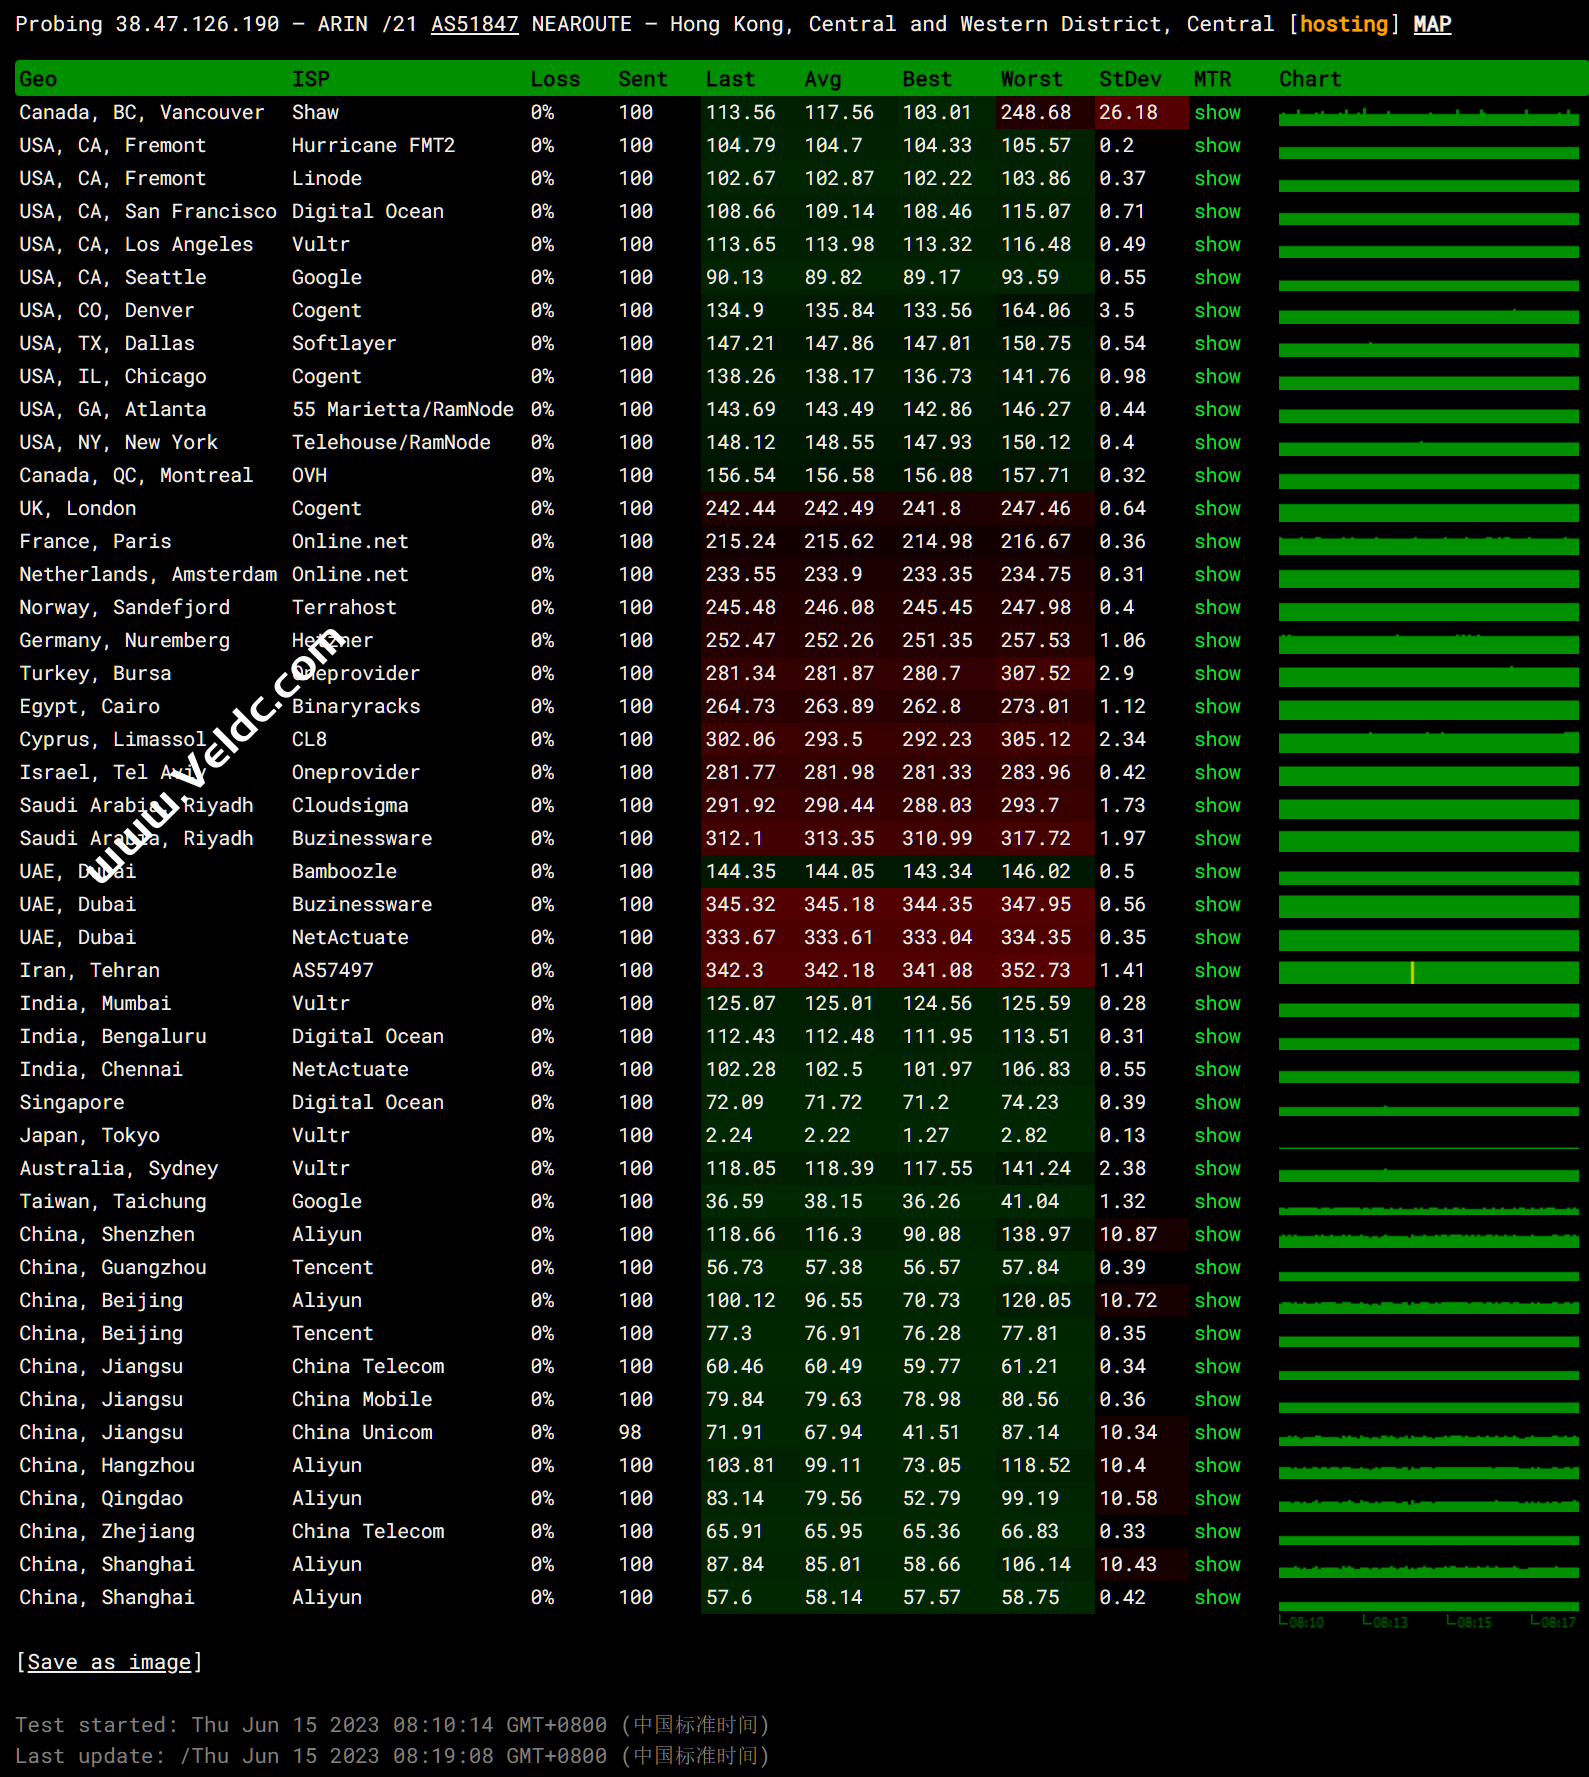1589x1777 pixels.
Task: Show MTR for France, Paris row
Action: click(1217, 542)
